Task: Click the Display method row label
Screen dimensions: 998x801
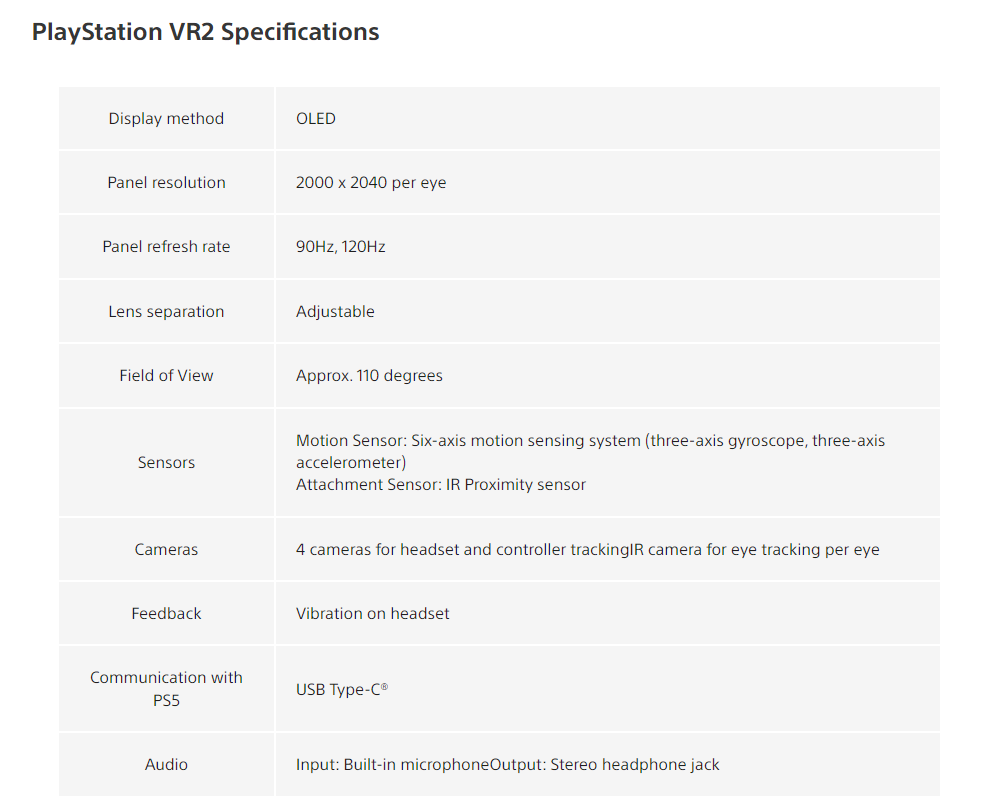Action: click(166, 119)
